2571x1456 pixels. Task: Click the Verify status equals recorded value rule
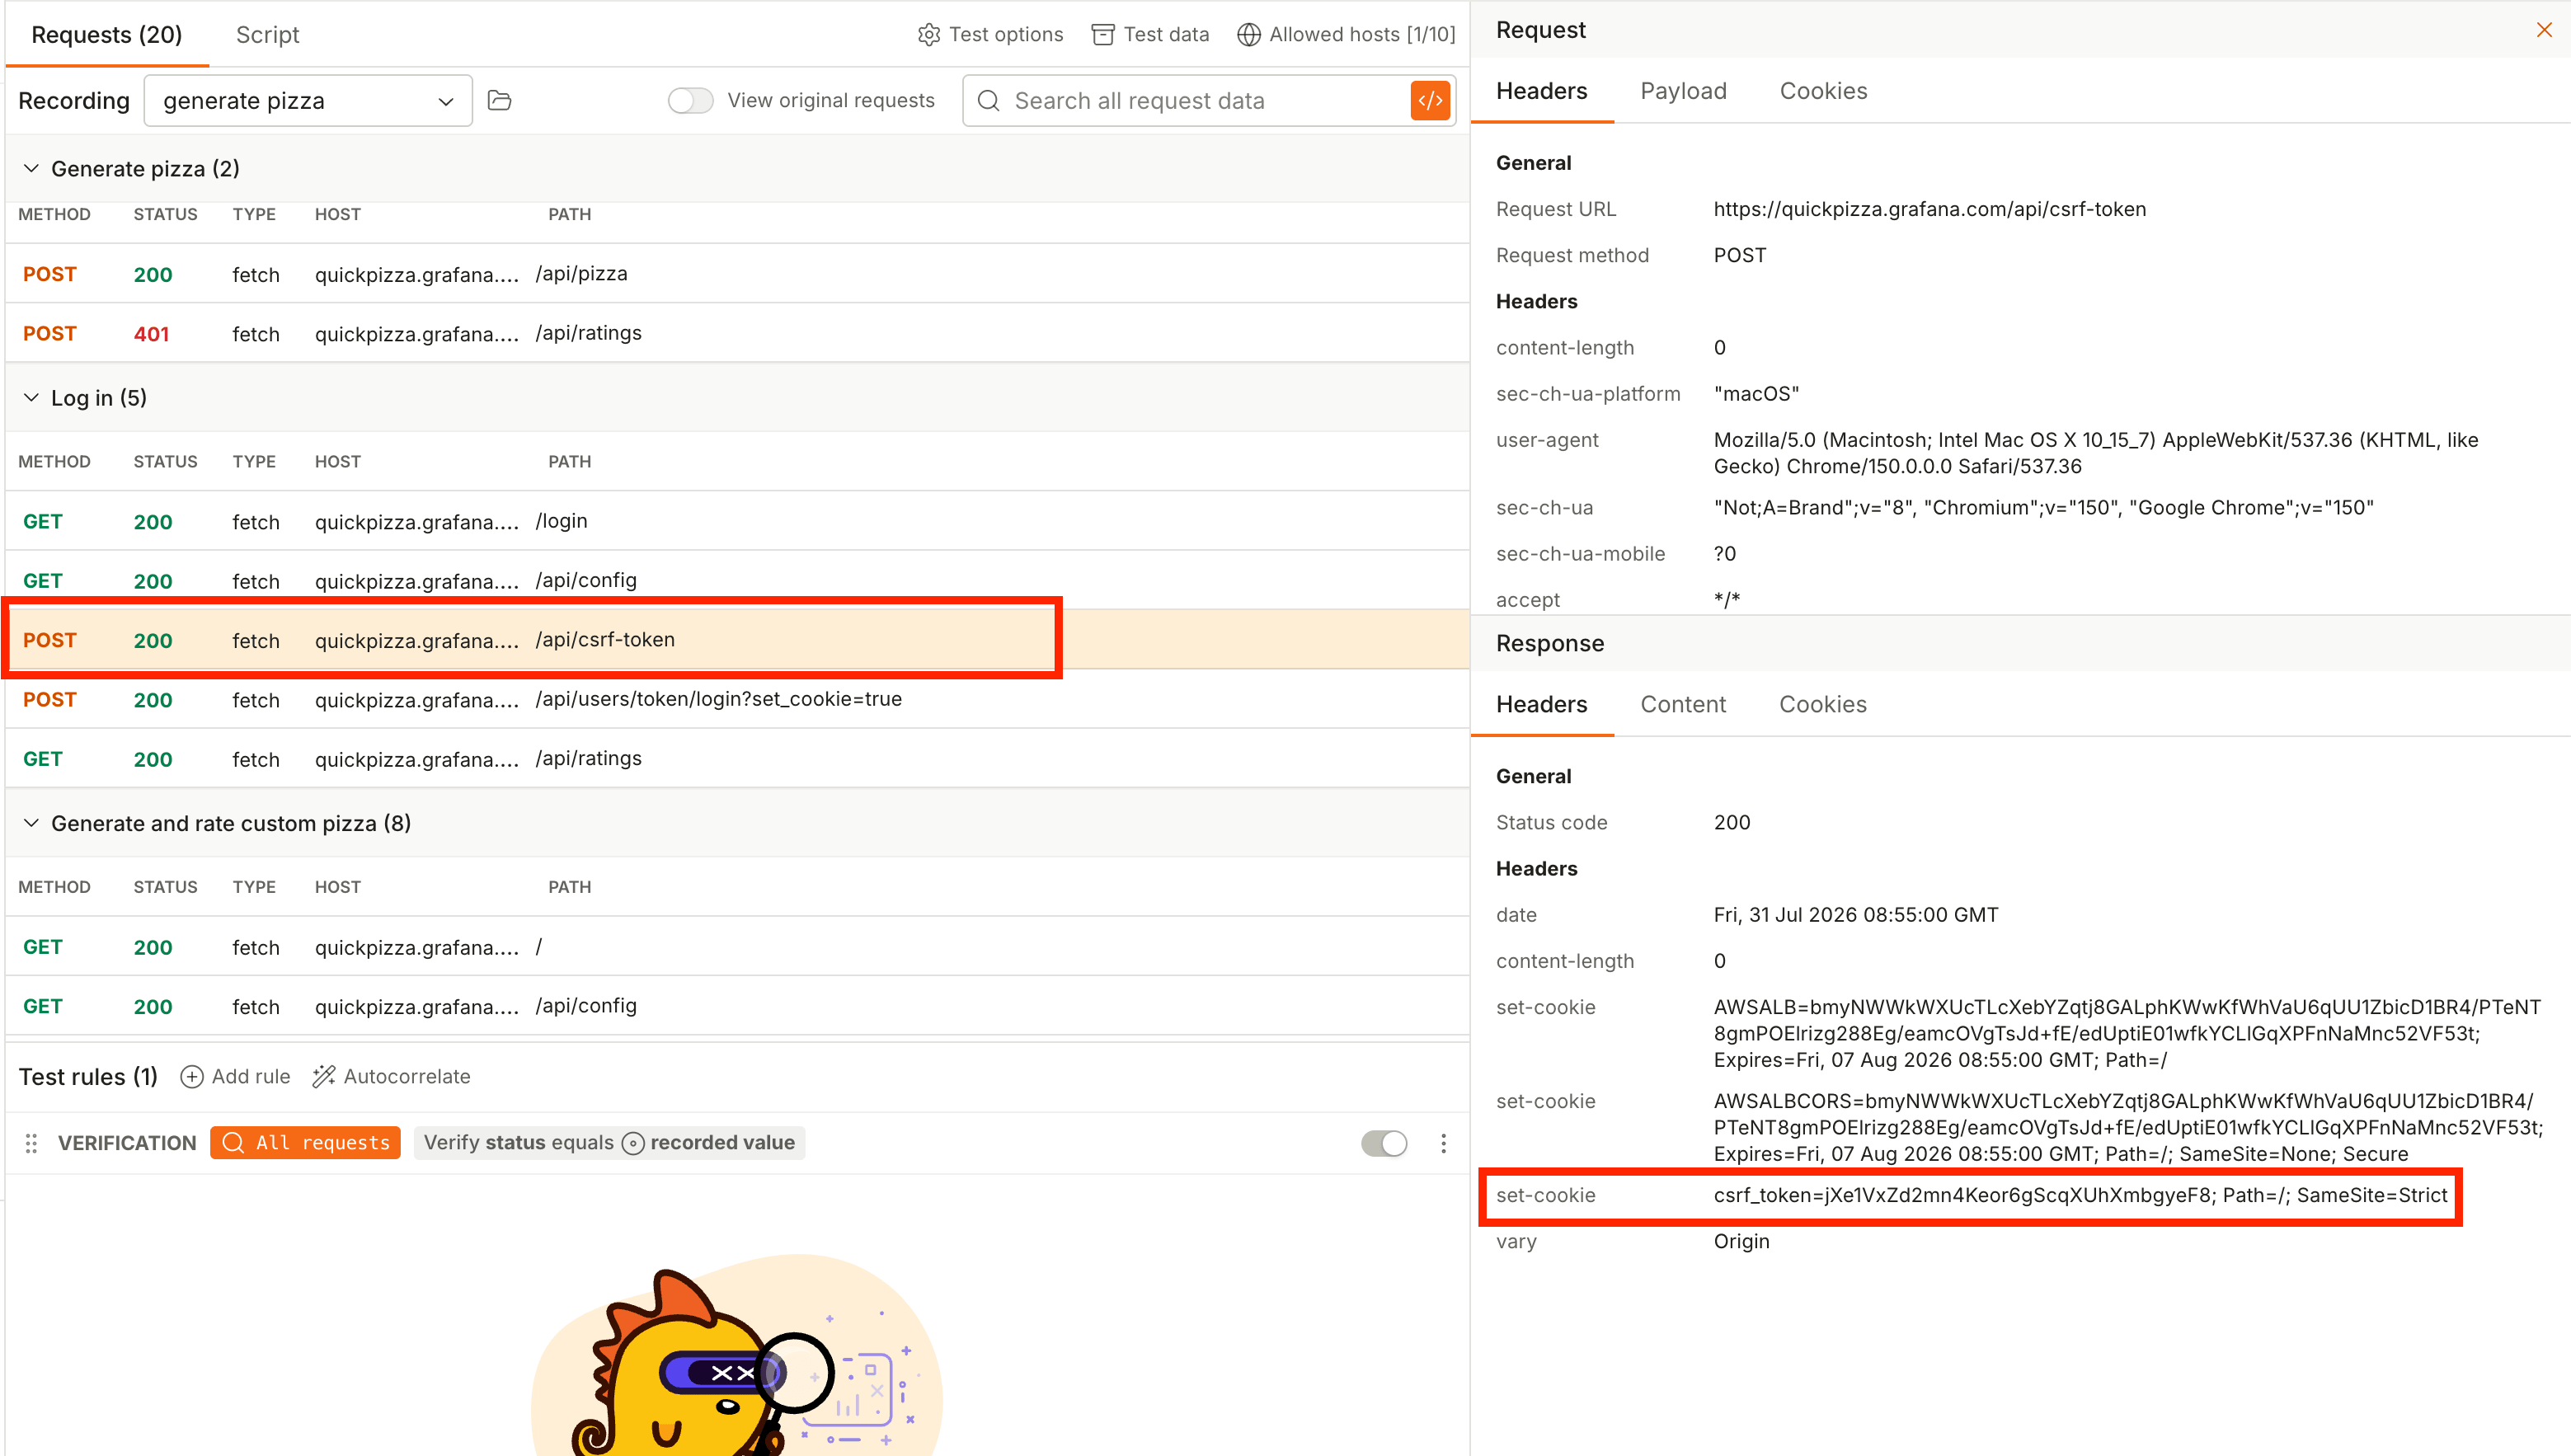click(609, 1143)
